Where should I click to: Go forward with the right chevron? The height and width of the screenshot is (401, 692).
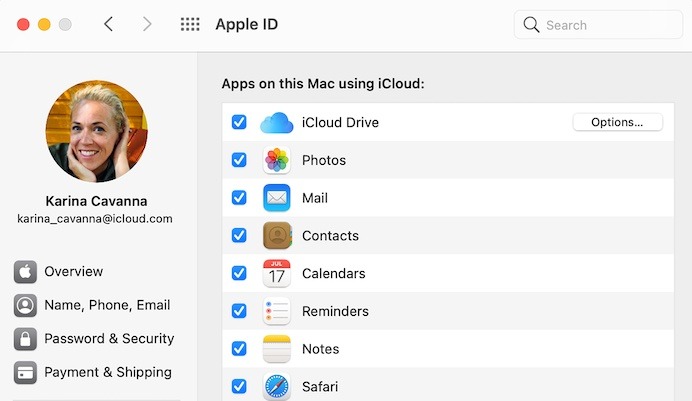(x=147, y=24)
